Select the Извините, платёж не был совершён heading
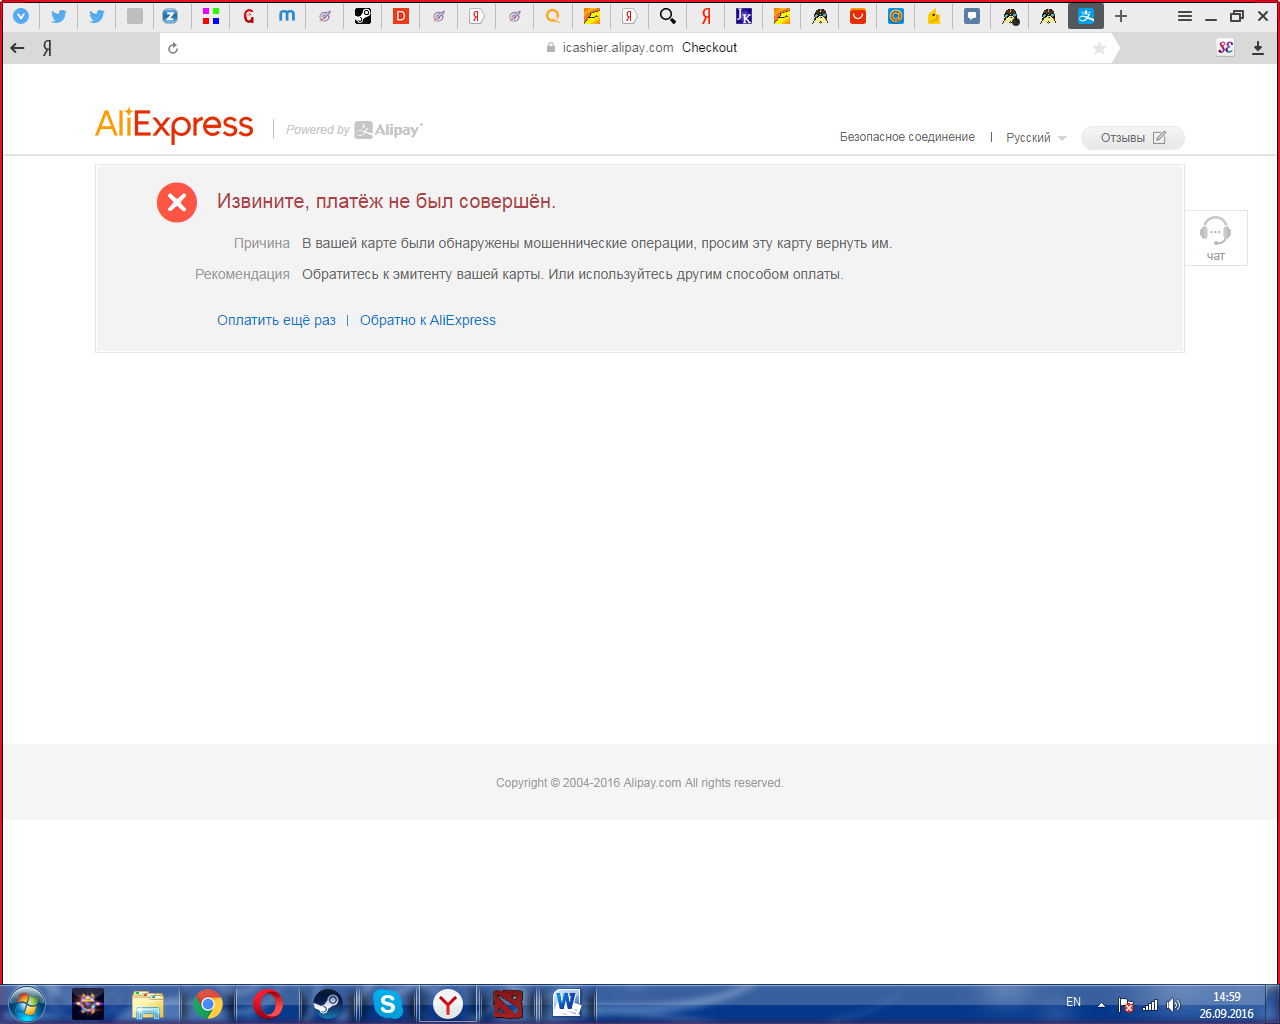The width and height of the screenshot is (1280, 1024). [x=386, y=201]
